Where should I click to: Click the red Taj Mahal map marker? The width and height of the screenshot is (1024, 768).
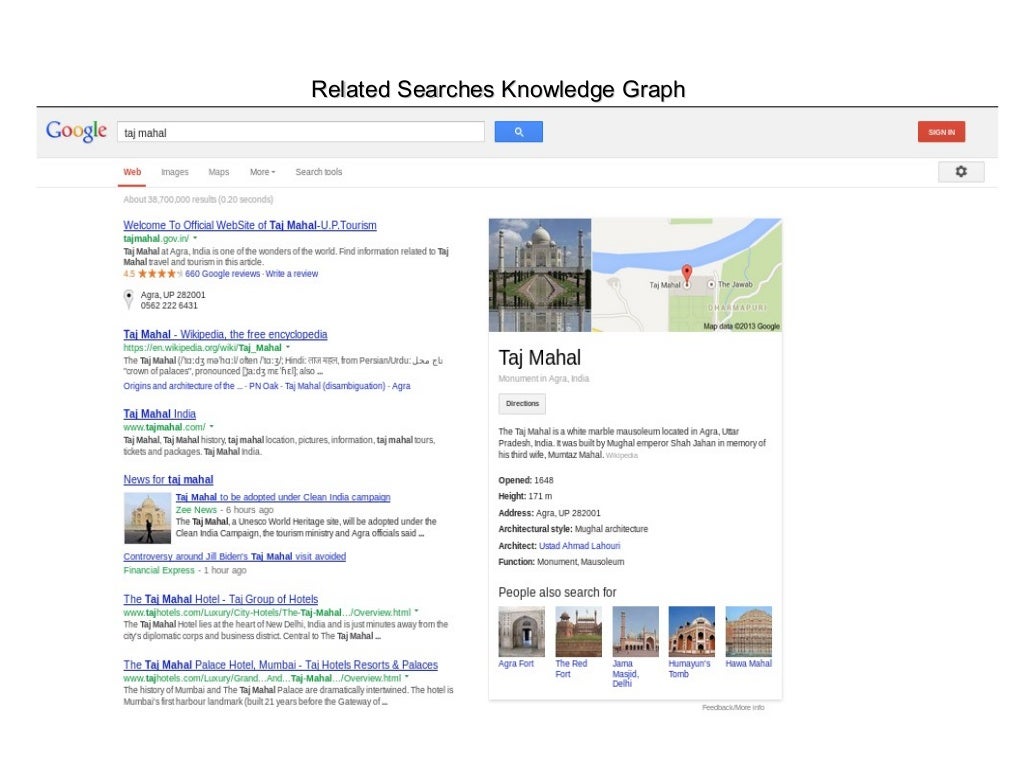click(686, 274)
